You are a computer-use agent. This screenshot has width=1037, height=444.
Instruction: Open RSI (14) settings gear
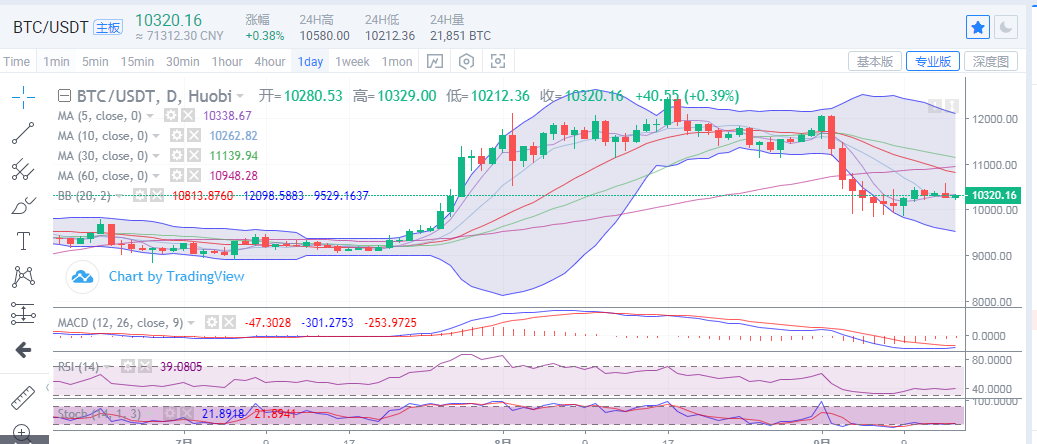128,367
